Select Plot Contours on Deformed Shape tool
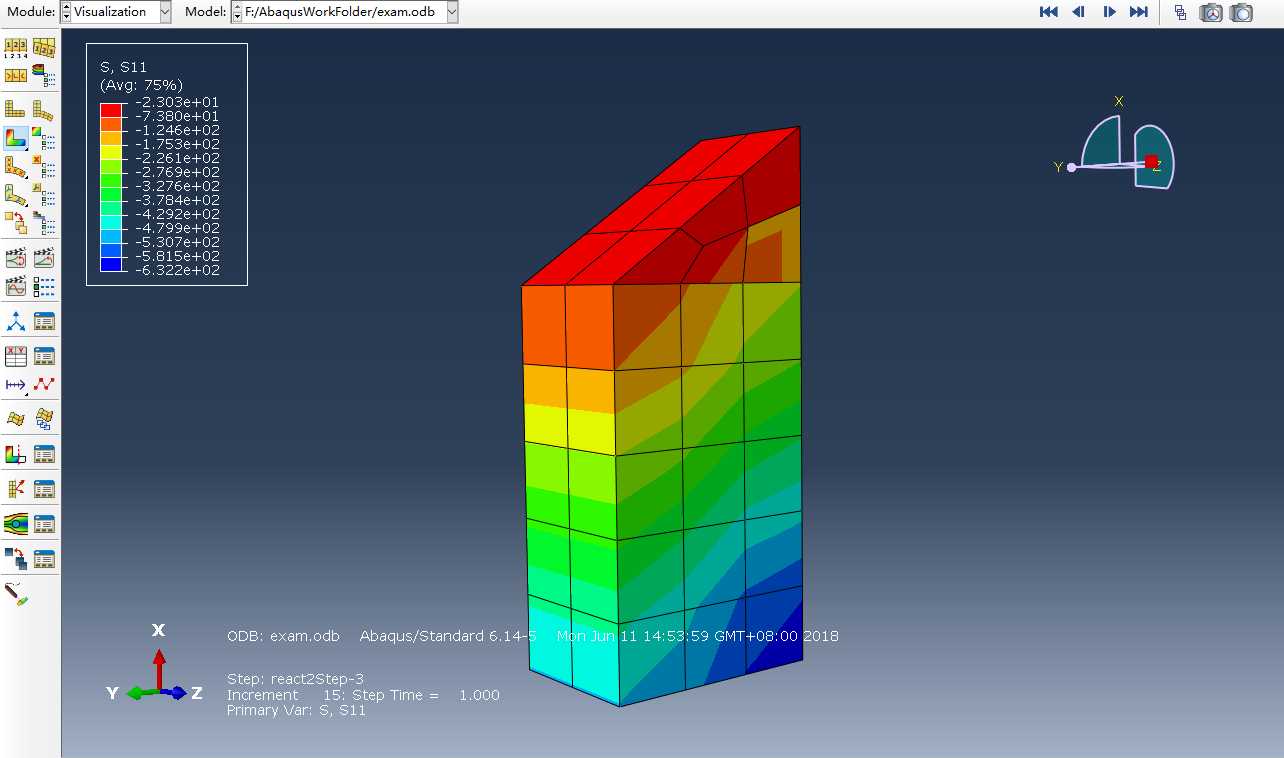The width and height of the screenshot is (1284, 758). (x=16, y=137)
